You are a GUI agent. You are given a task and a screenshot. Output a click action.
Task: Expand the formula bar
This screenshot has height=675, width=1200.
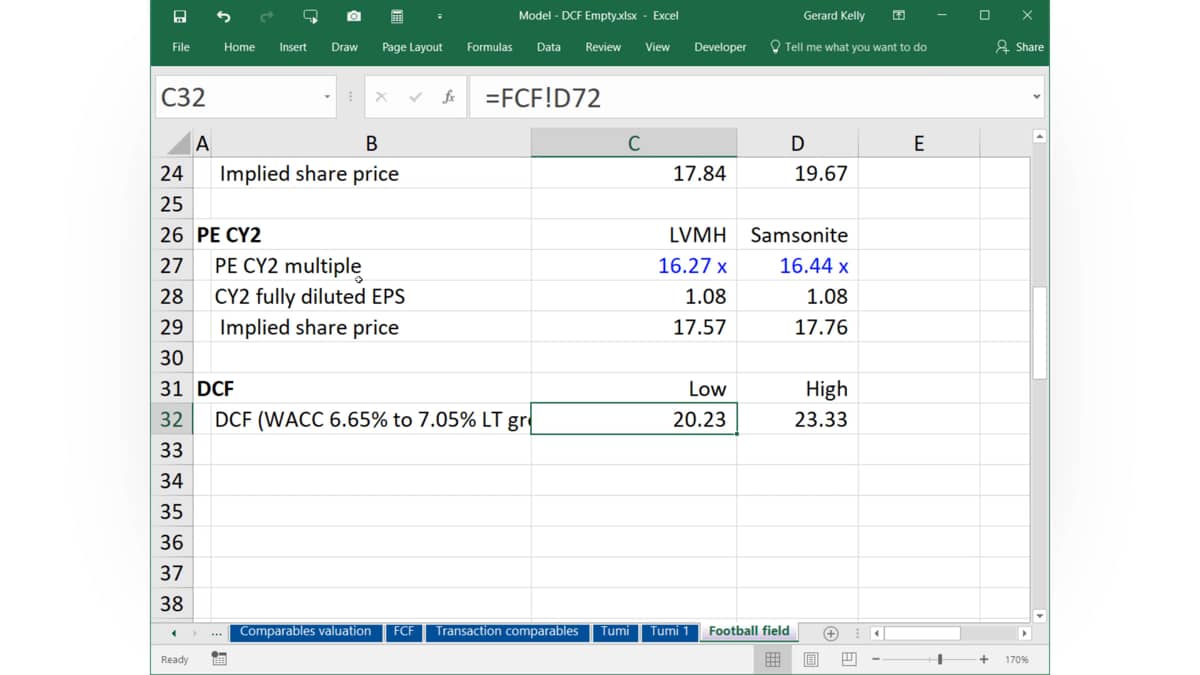[x=1036, y=97]
